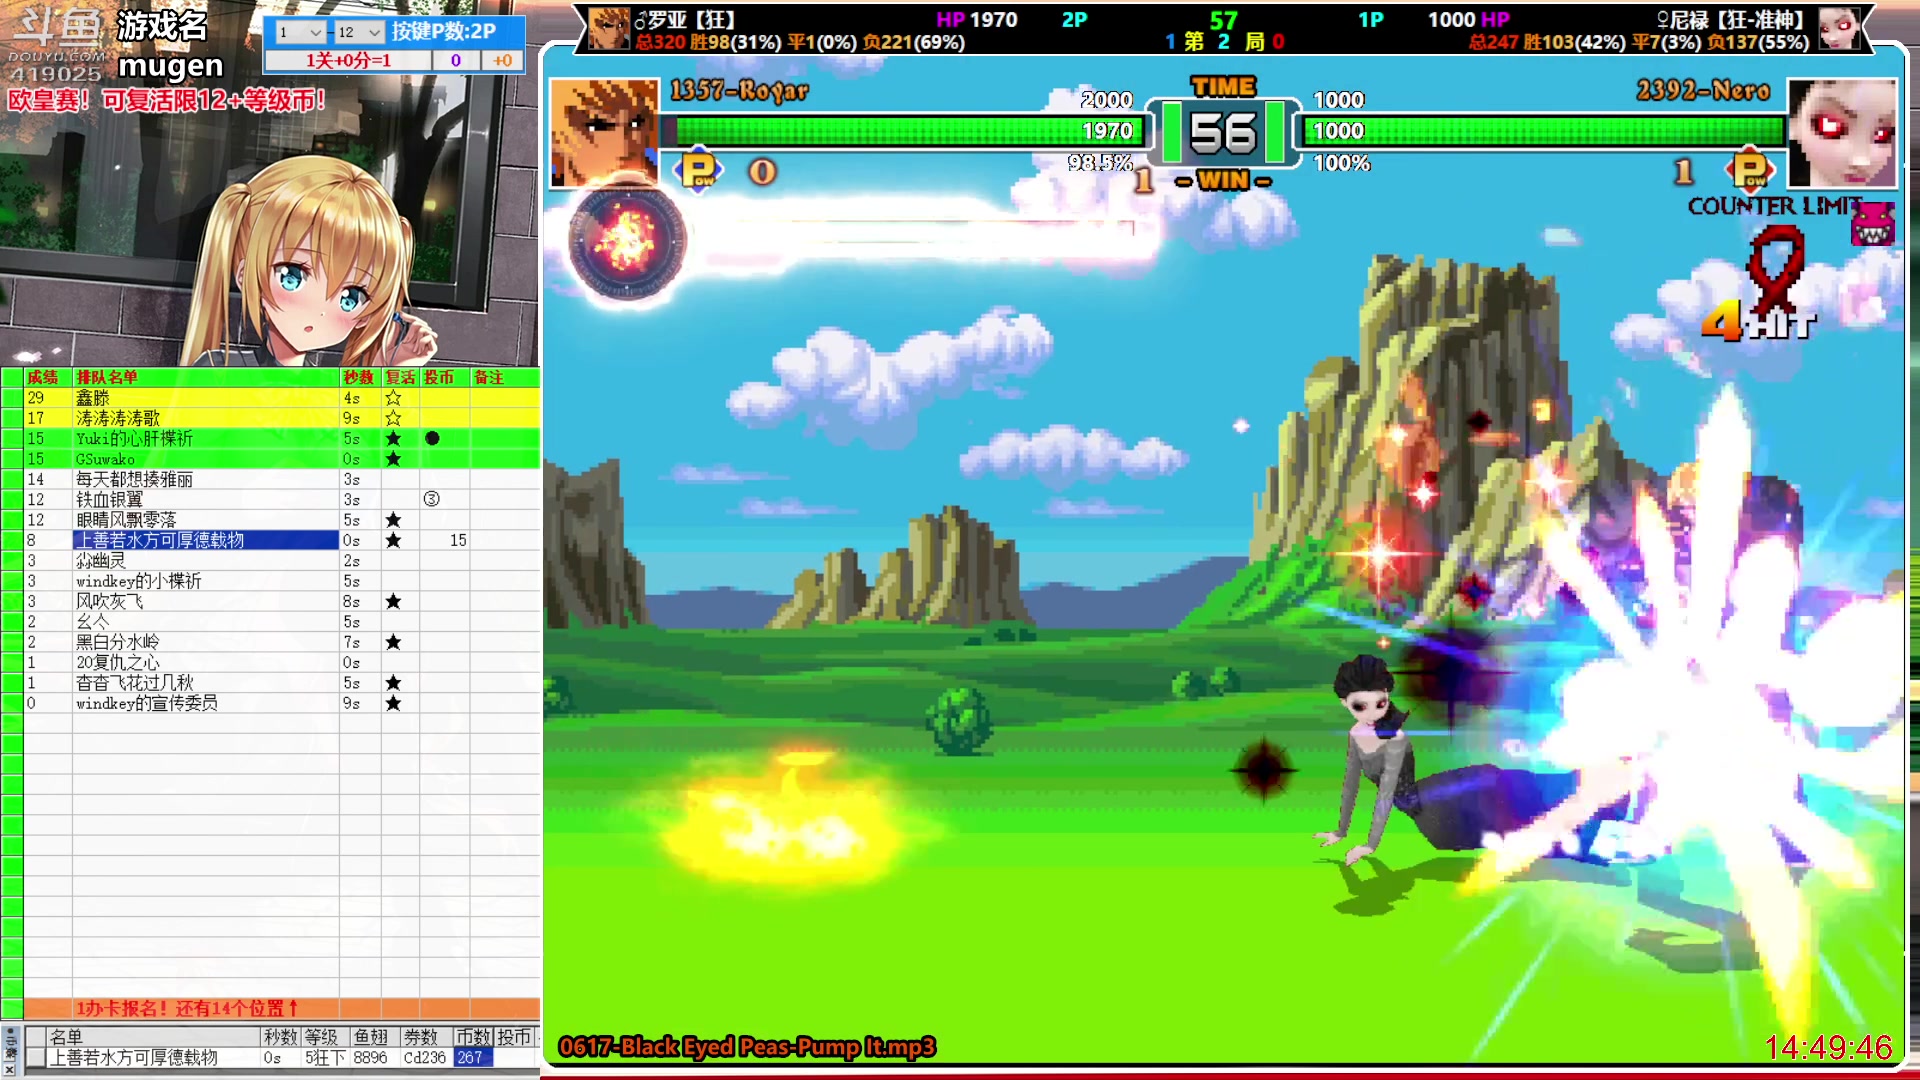
Task: Click the 按键P数:2P label
Action: [444, 31]
